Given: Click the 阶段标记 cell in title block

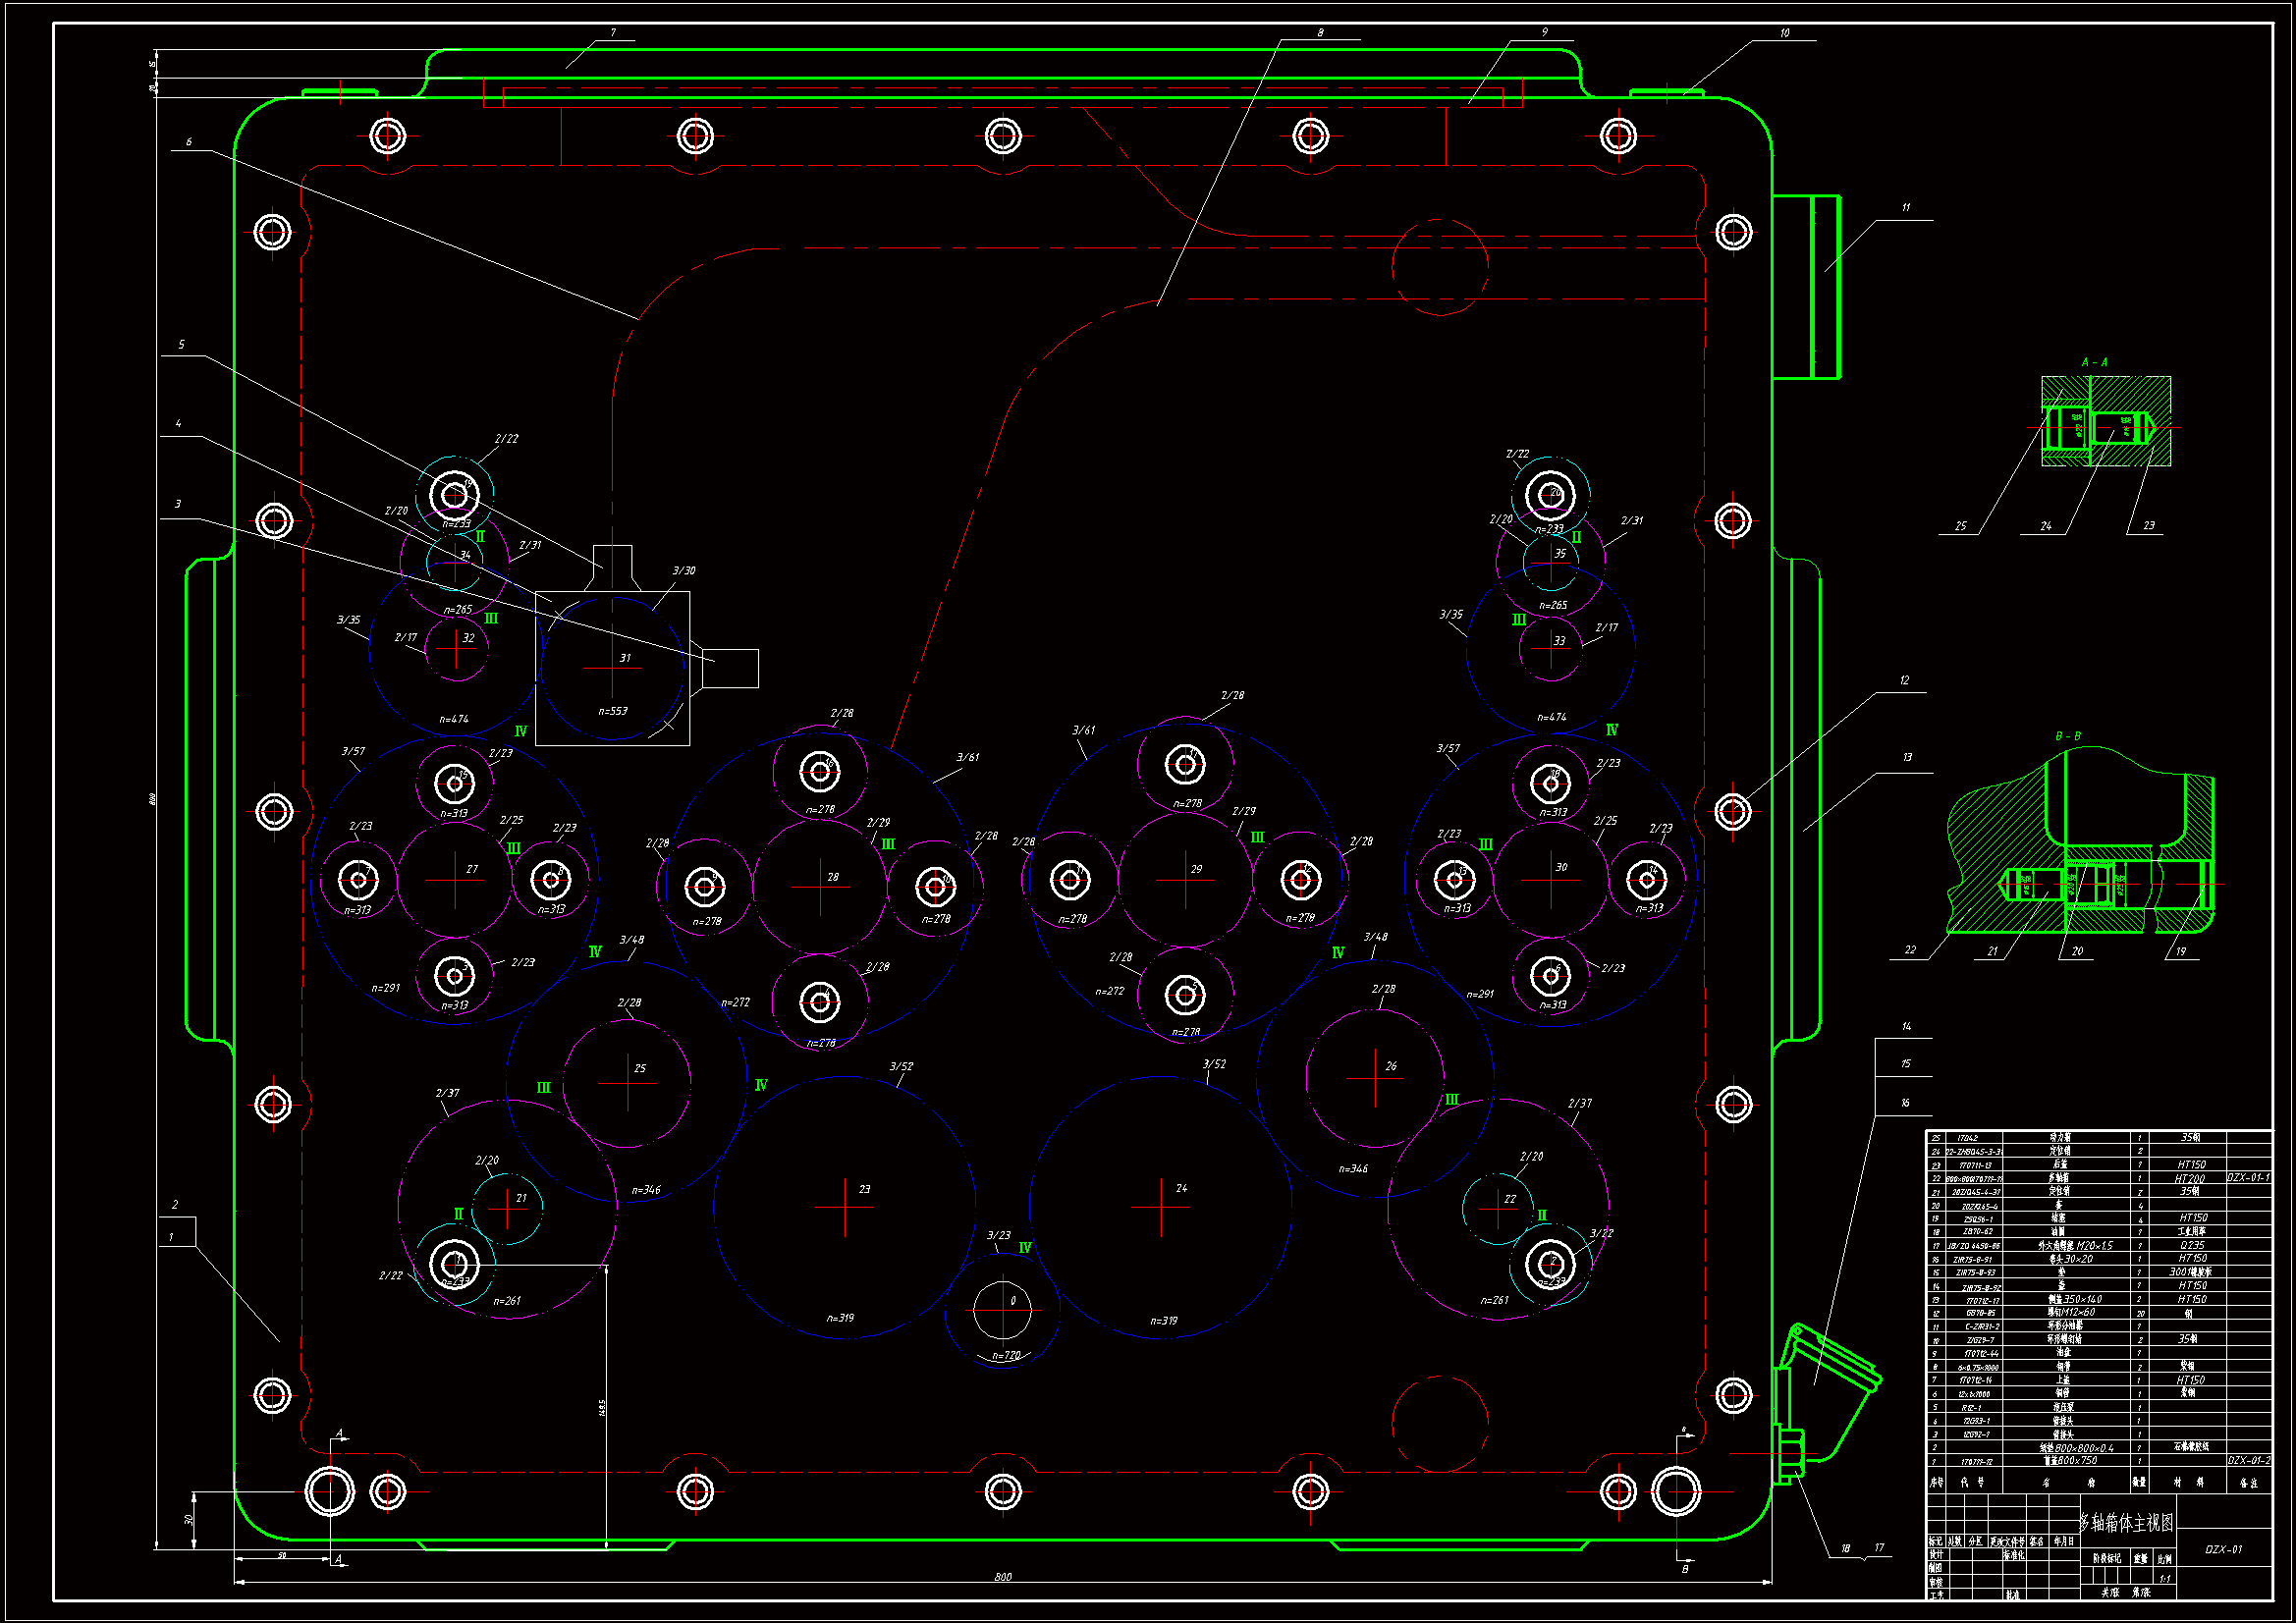Looking at the screenshot, I should [x=2108, y=1559].
